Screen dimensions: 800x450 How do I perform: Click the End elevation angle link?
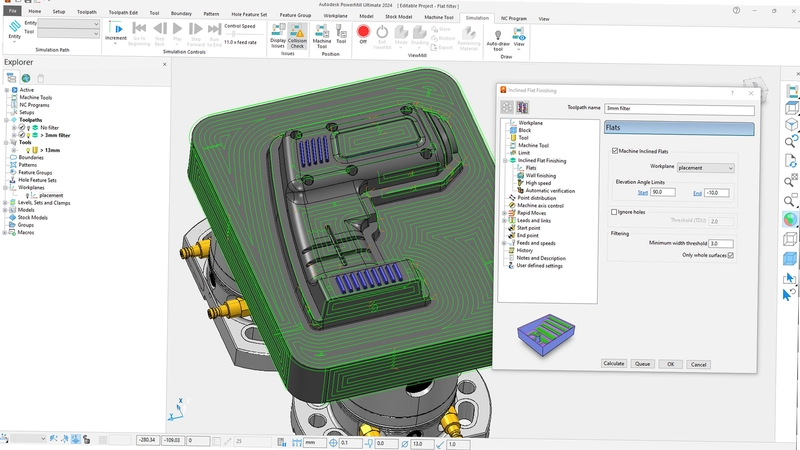click(697, 193)
